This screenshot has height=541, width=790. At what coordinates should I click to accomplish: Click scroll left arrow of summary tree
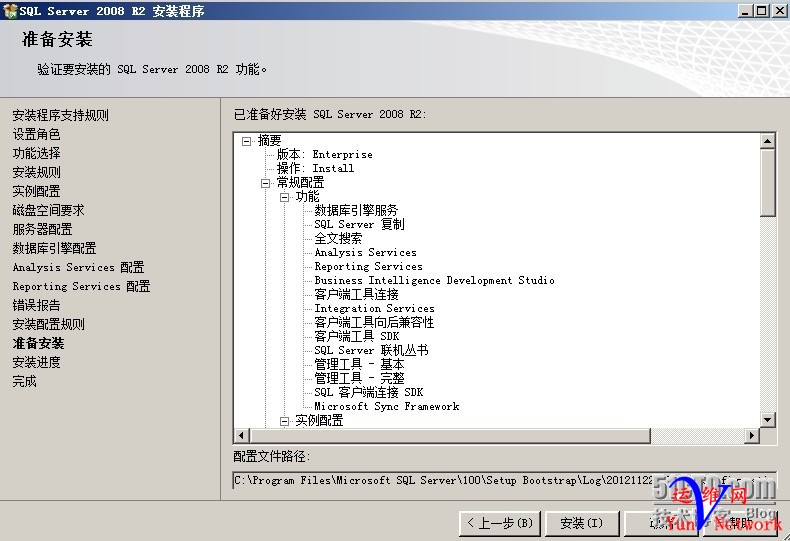tap(241, 436)
